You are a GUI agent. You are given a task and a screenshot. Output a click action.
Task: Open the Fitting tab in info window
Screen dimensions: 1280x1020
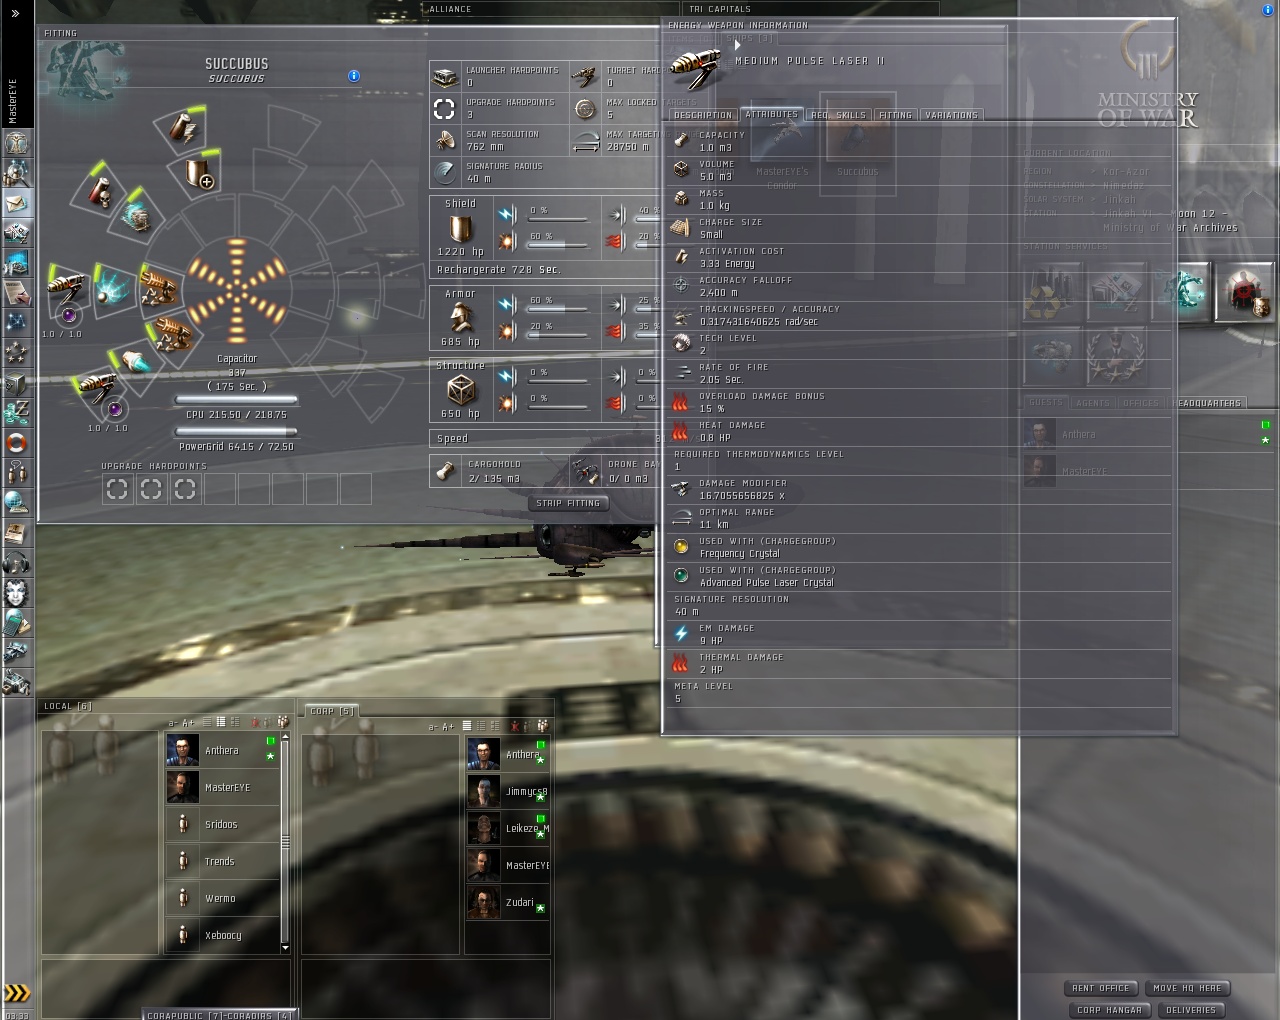(x=896, y=115)
